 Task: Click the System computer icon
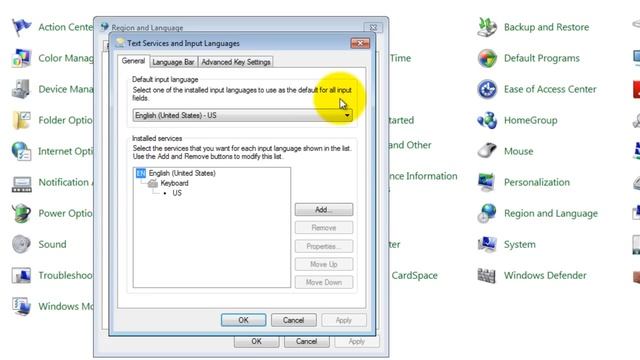[x=487, y=244]
